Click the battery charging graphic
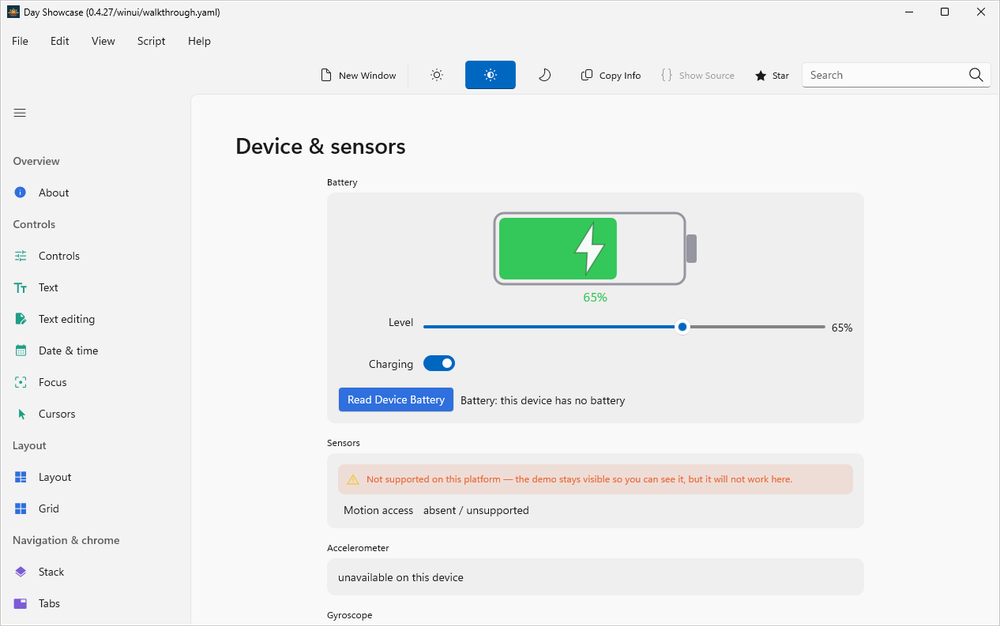The image size is (1000, 626). point(594,249)
